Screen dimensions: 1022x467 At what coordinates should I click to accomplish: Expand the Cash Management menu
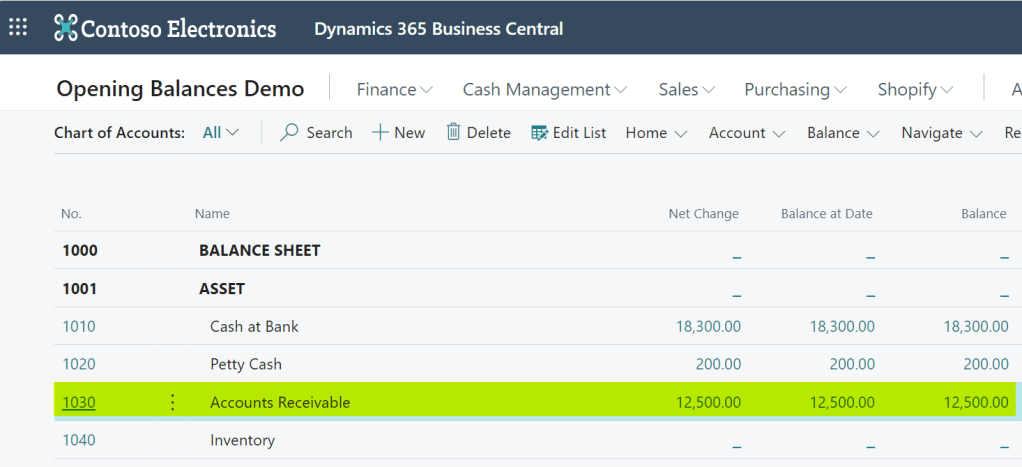click(x=544, y=89)
